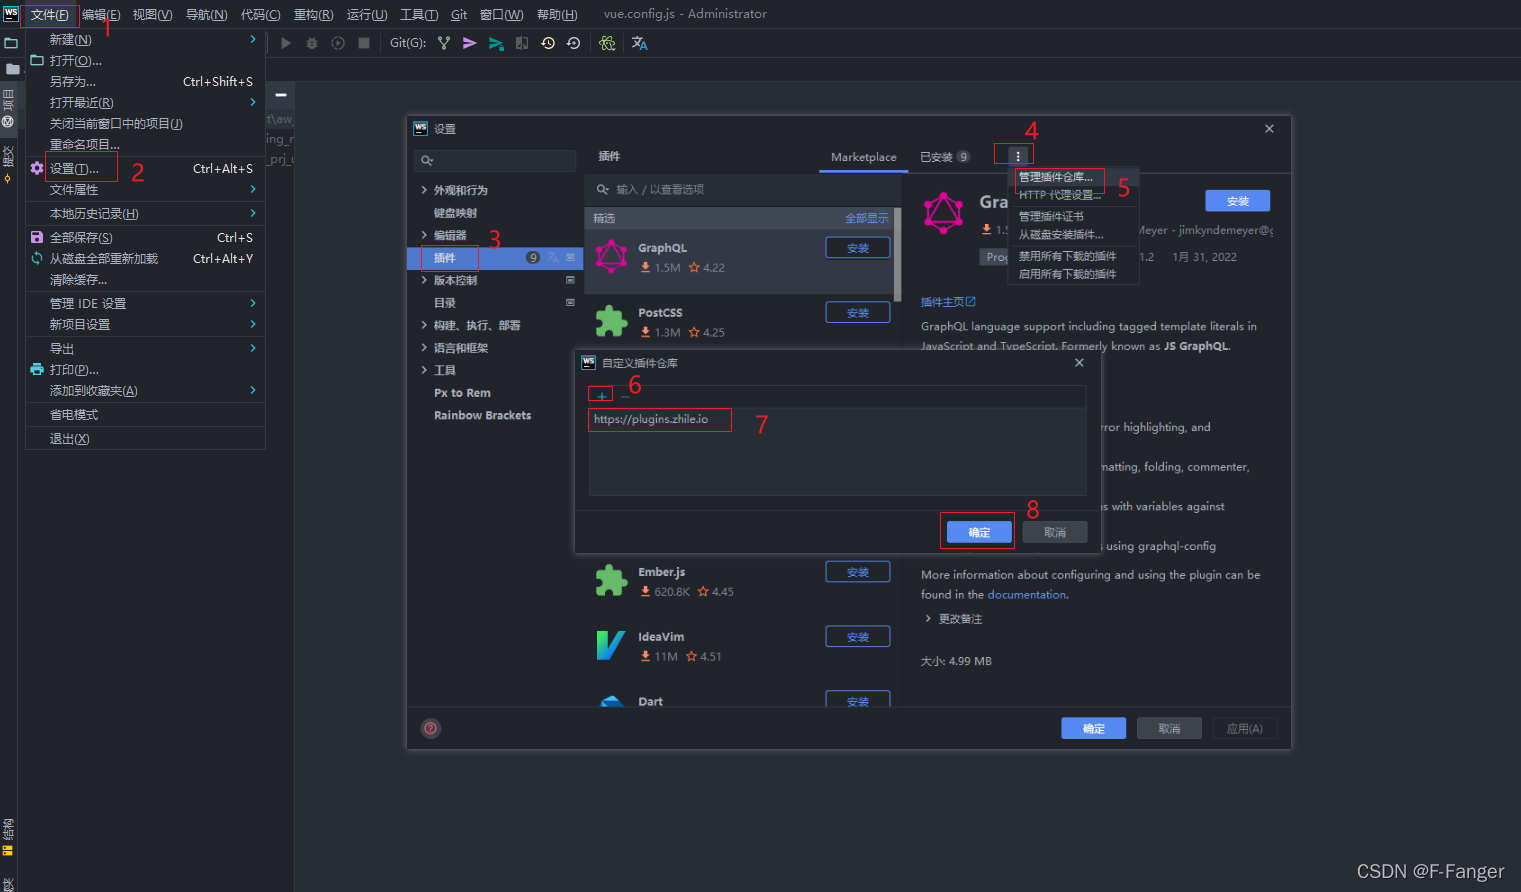Click the Ember.js puzzle-piece plugin icon
Viewport: 1521px width, 892px height.
point(611,580)
